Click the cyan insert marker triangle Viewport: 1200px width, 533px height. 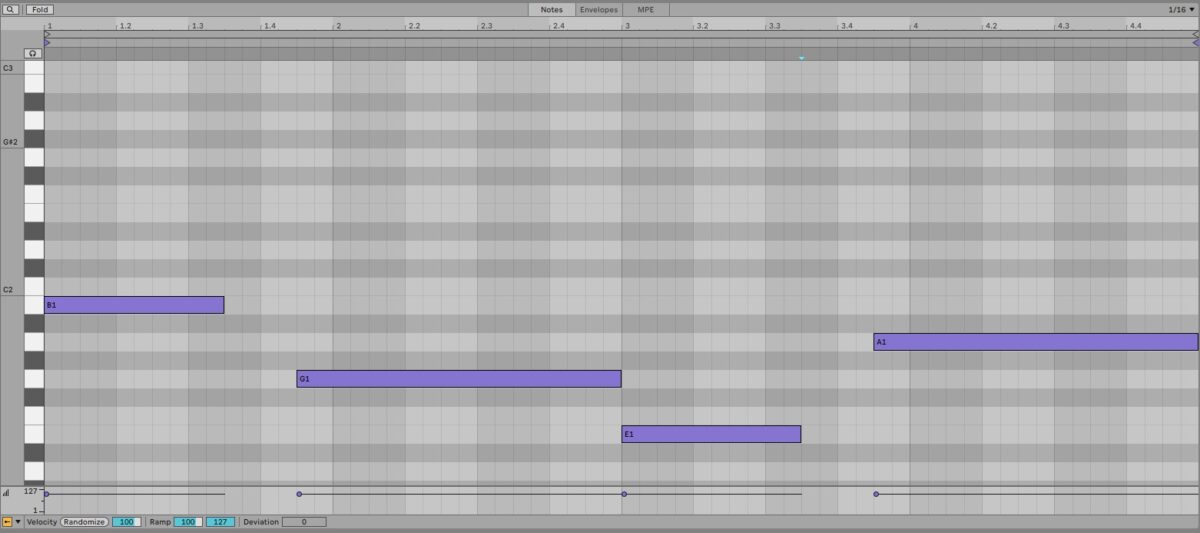[x=801, y=58]
